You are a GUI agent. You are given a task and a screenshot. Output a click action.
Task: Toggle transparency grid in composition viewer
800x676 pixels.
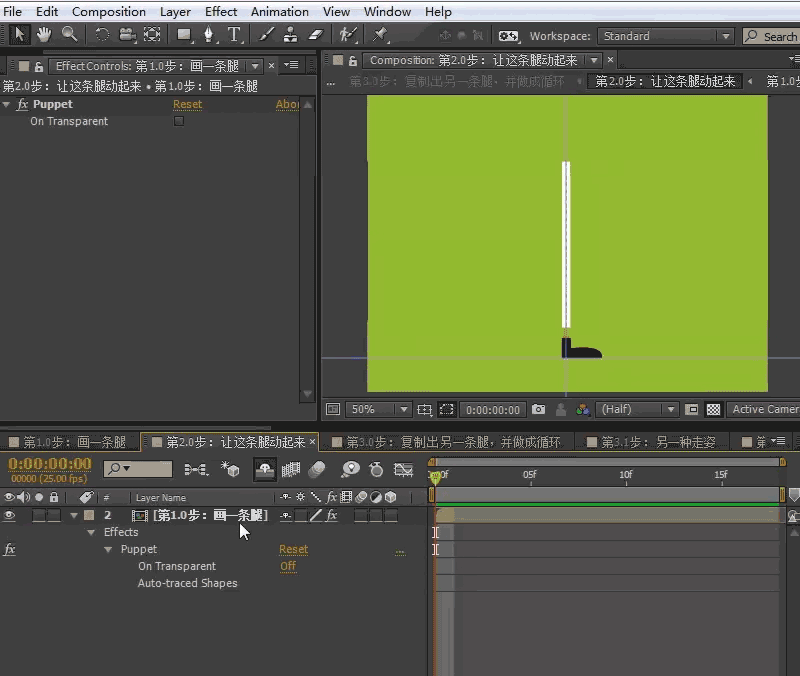tap(713, 410)
